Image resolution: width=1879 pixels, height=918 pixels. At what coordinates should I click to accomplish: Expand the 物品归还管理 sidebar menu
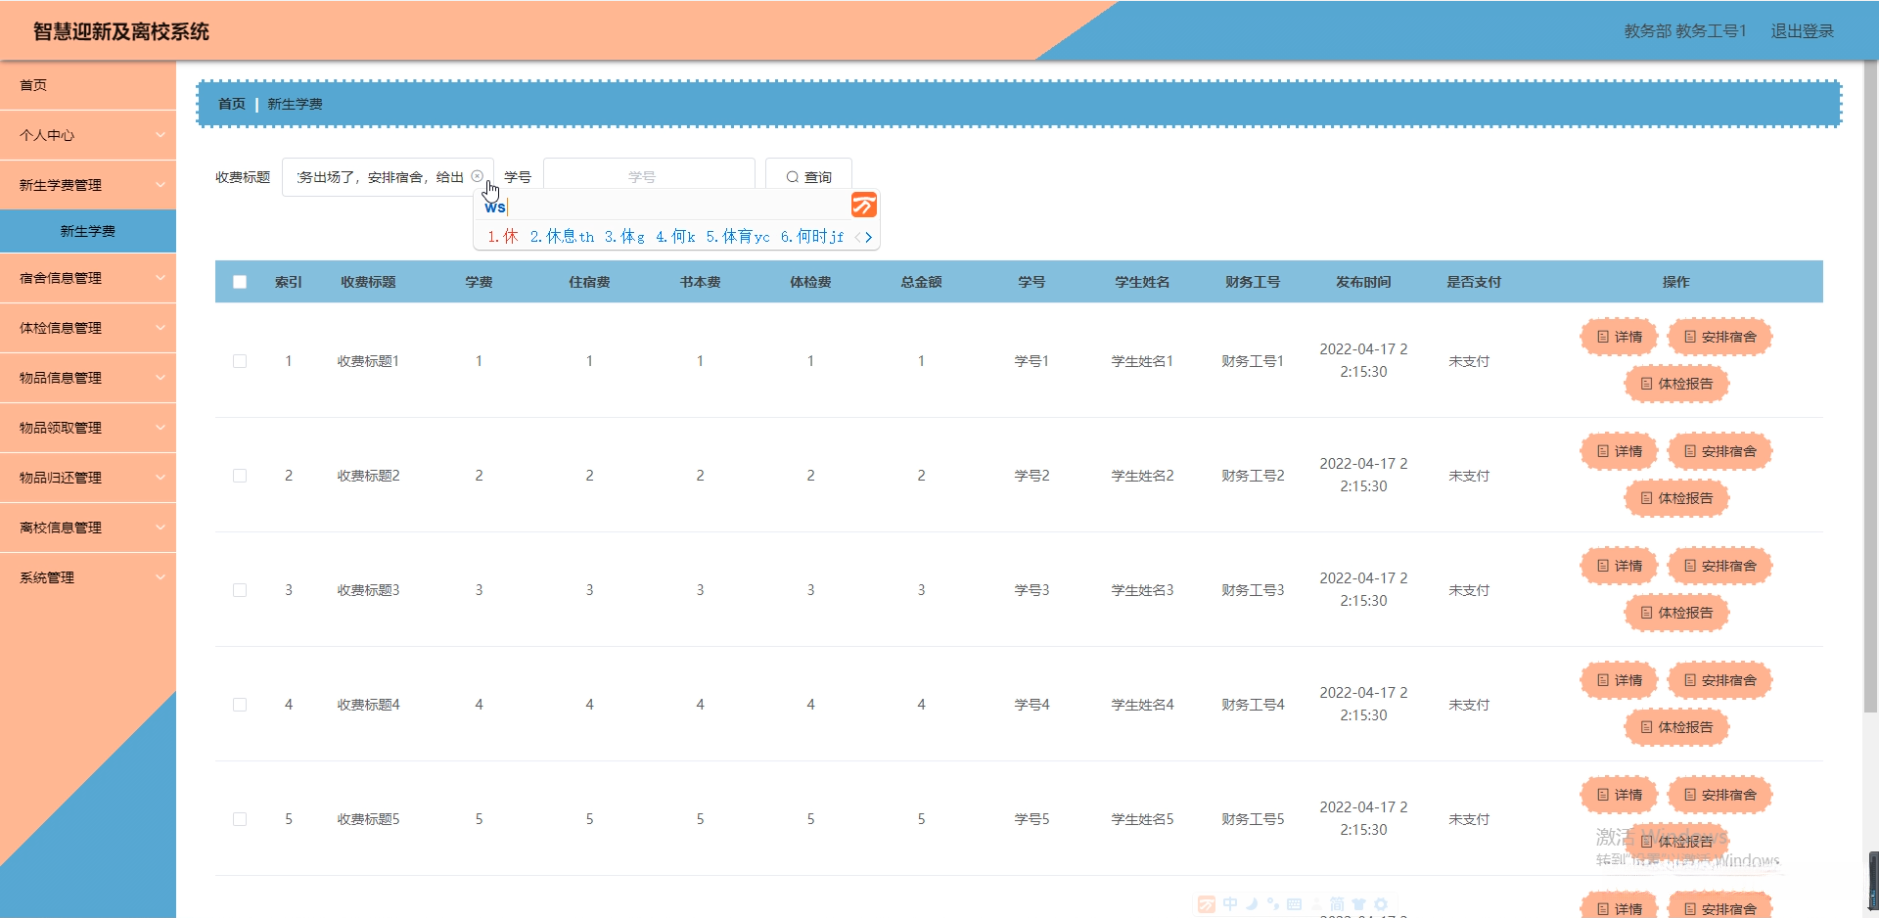pyautogui.click(x=88, y=478)
